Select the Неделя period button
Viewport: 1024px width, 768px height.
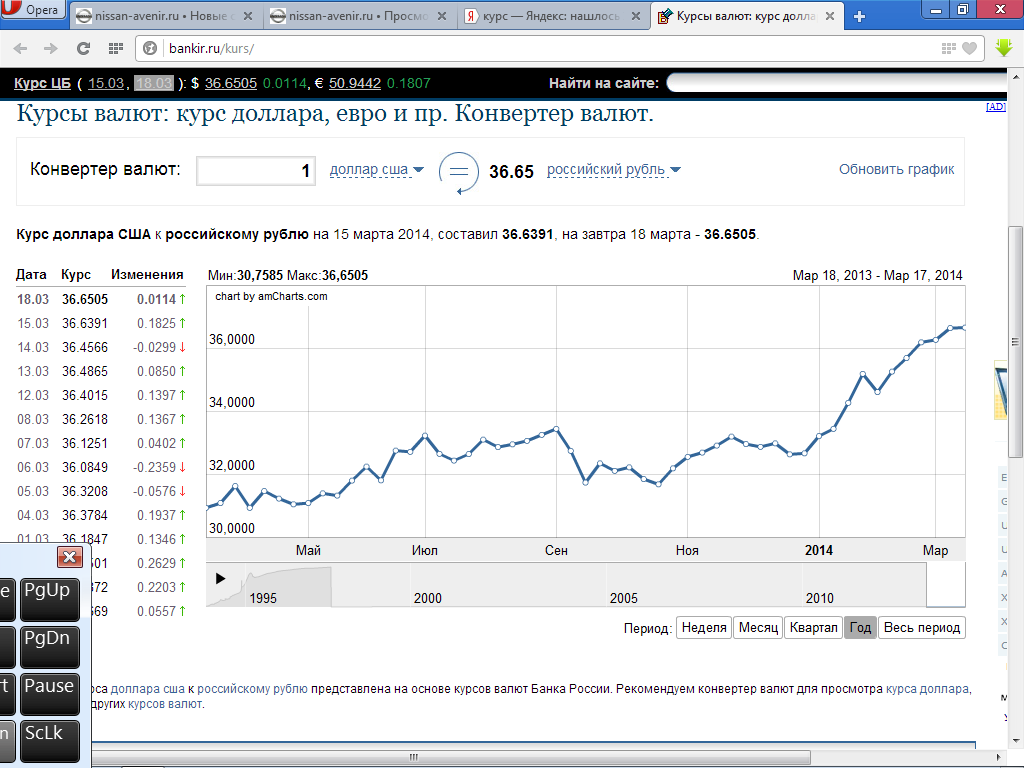coord(703,628)
